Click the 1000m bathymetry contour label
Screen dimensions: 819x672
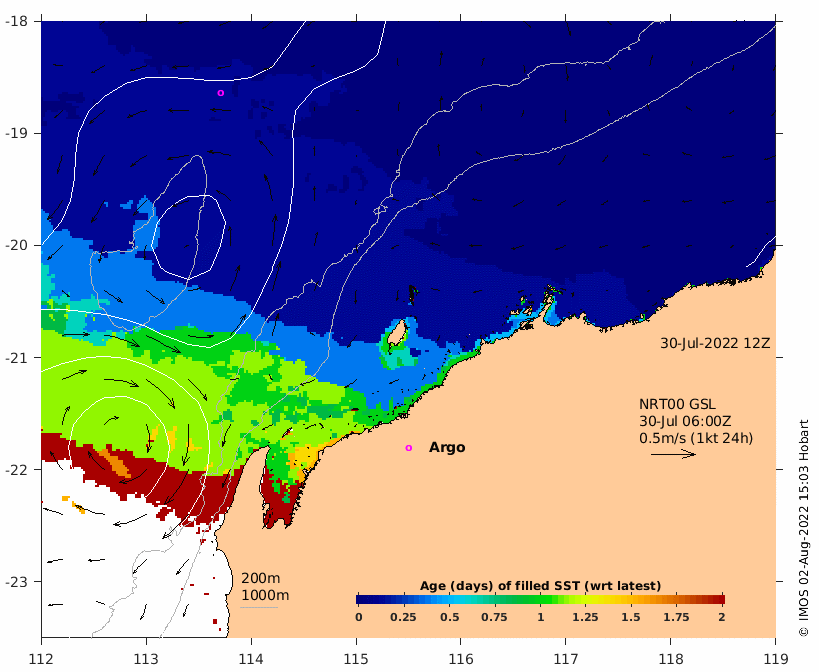265,595
